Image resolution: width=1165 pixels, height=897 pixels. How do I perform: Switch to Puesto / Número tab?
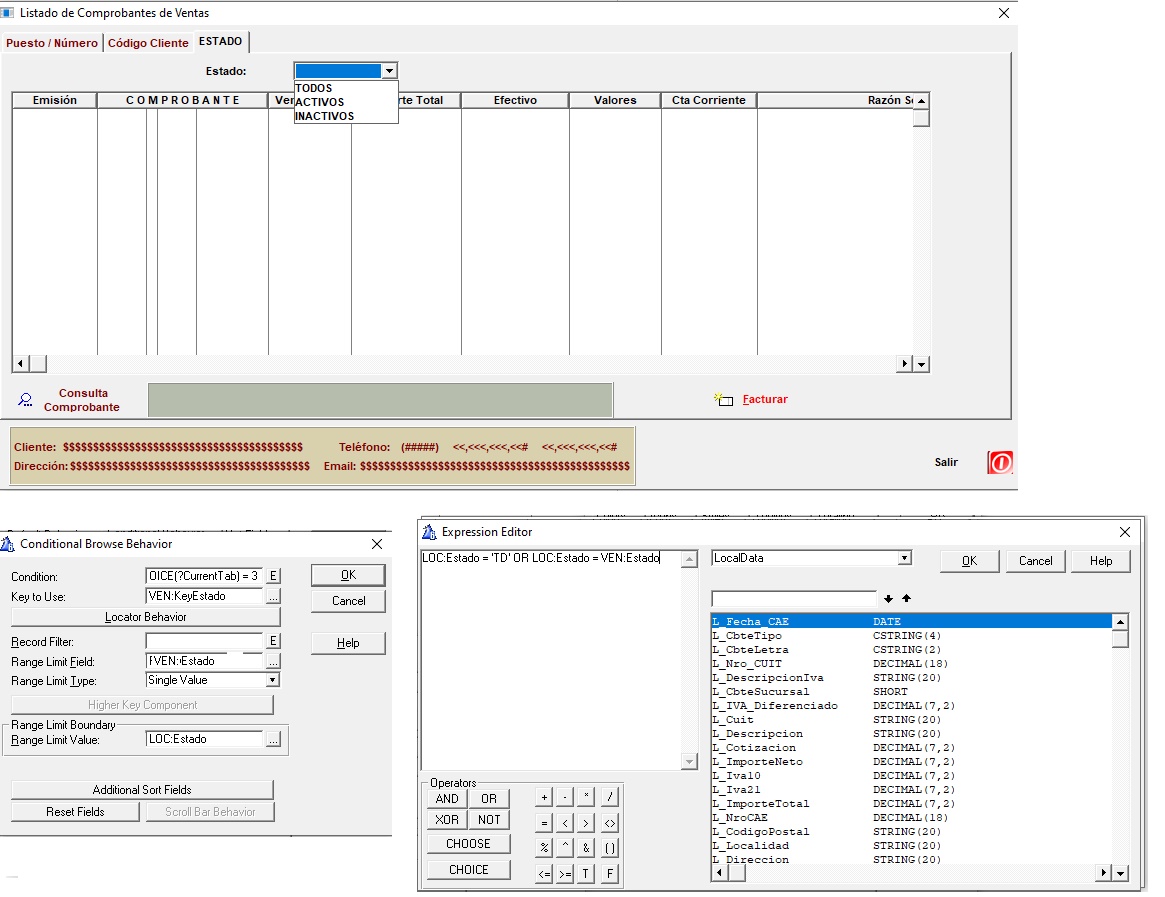(51, 43)
